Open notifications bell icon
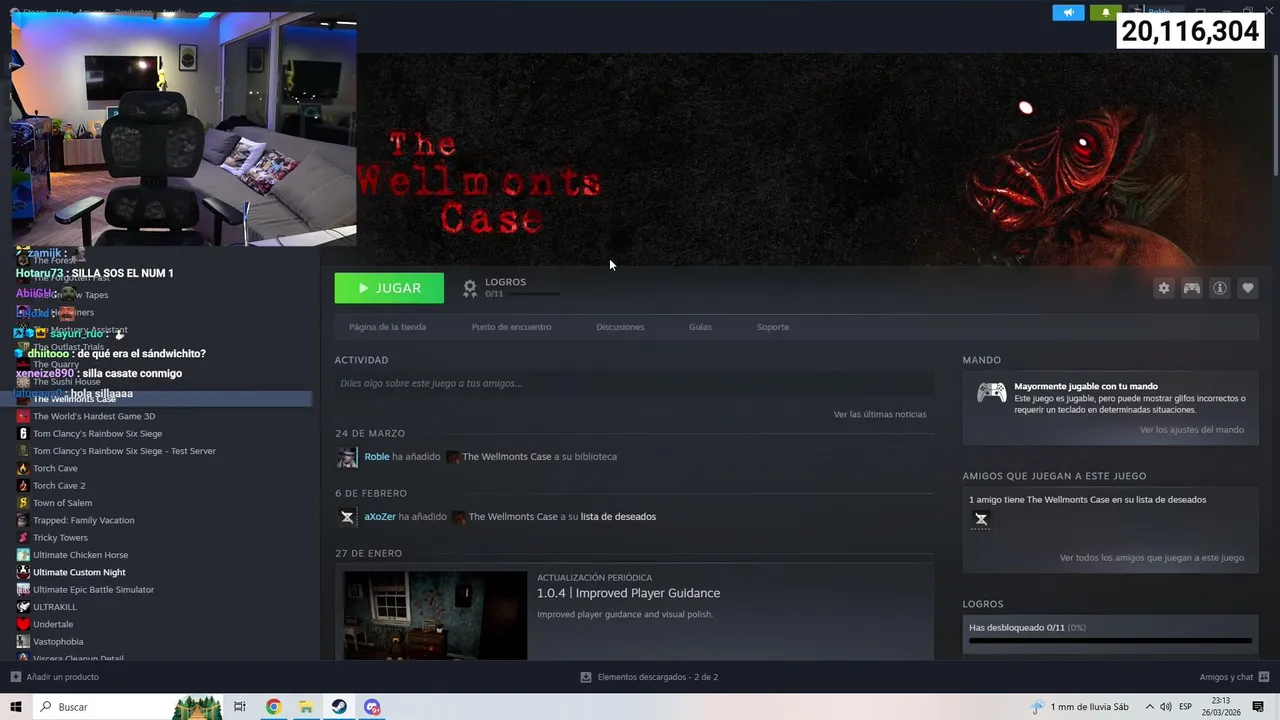 [1106, 13]
